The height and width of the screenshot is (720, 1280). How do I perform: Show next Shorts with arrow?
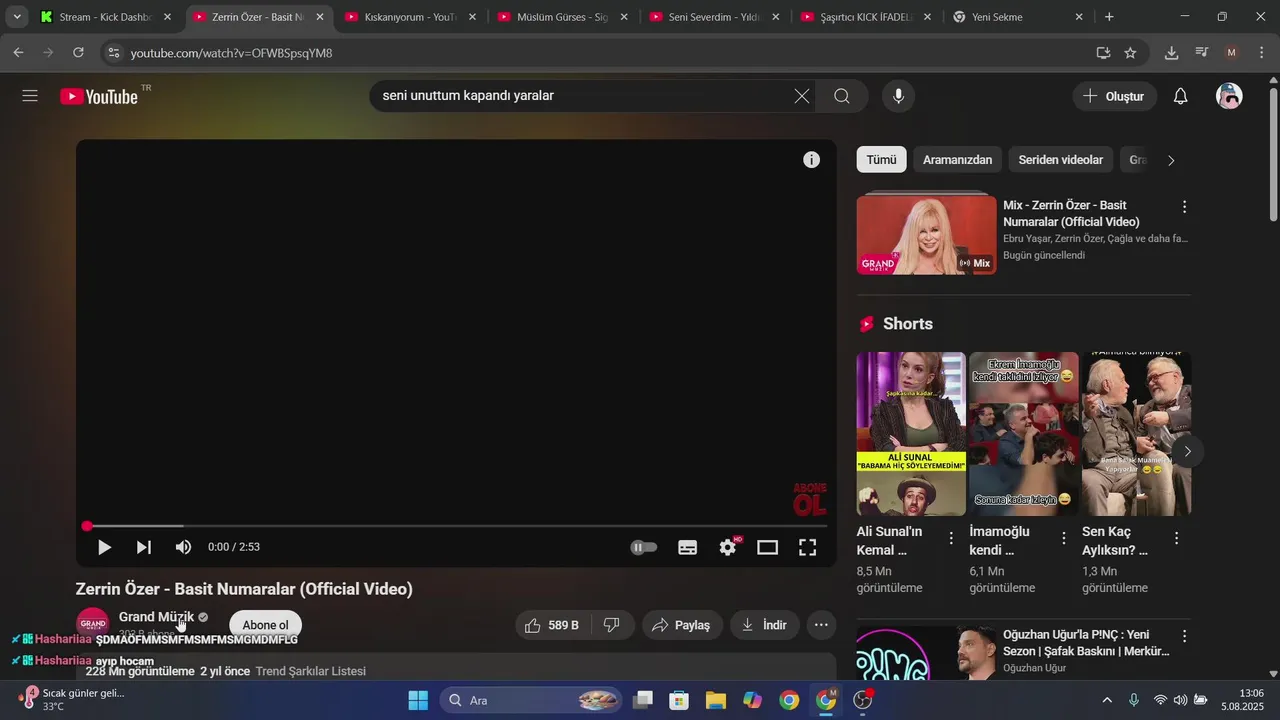[x=1187, y=451]
